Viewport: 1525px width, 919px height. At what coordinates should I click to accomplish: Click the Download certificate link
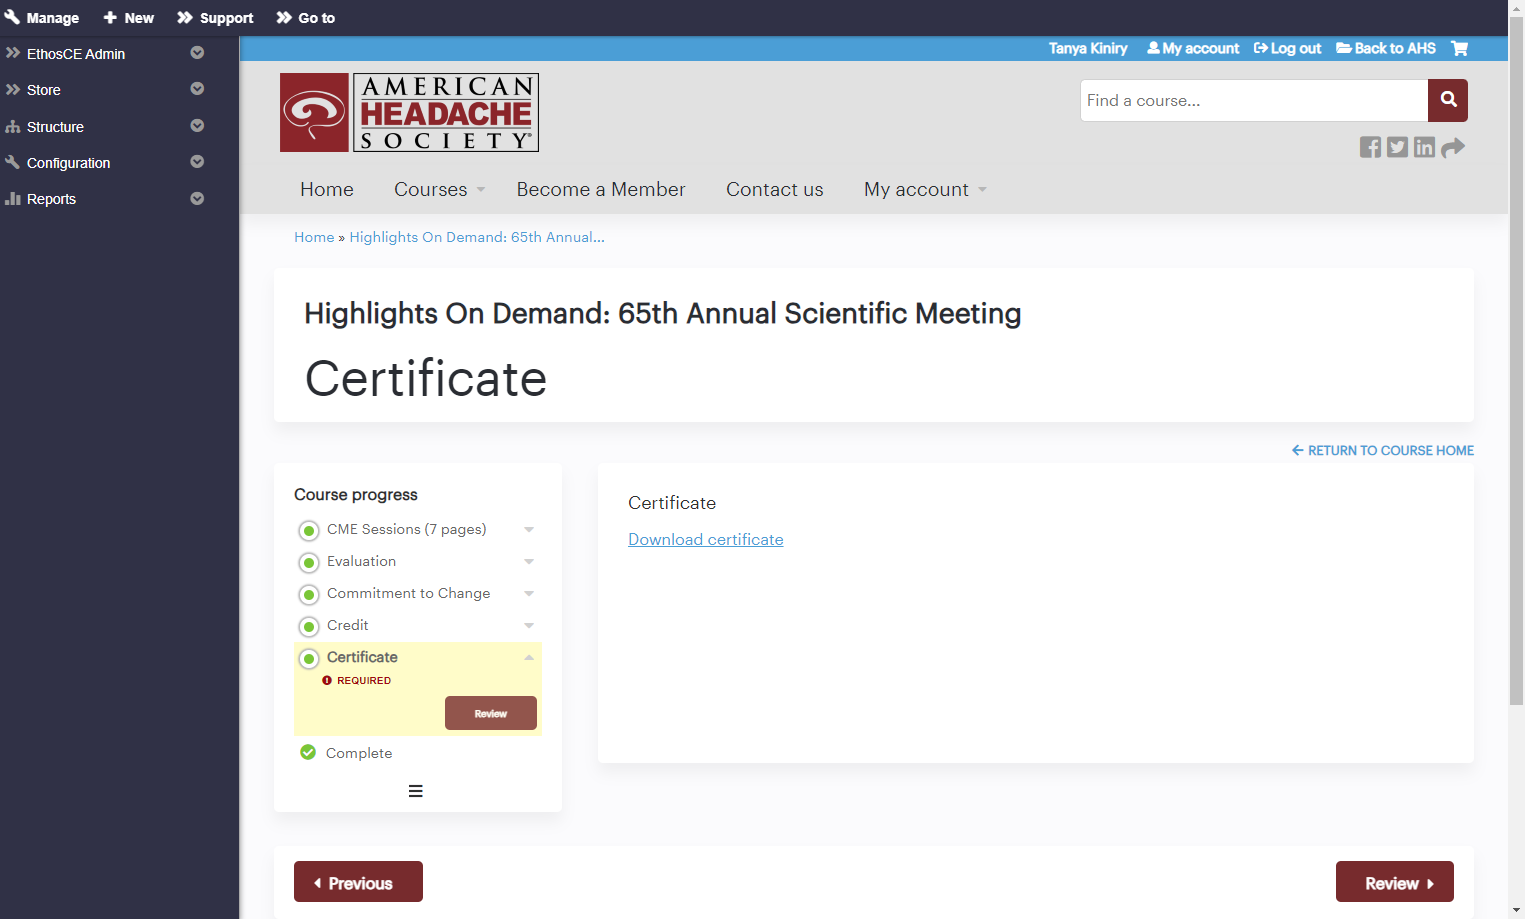[706, 539]
